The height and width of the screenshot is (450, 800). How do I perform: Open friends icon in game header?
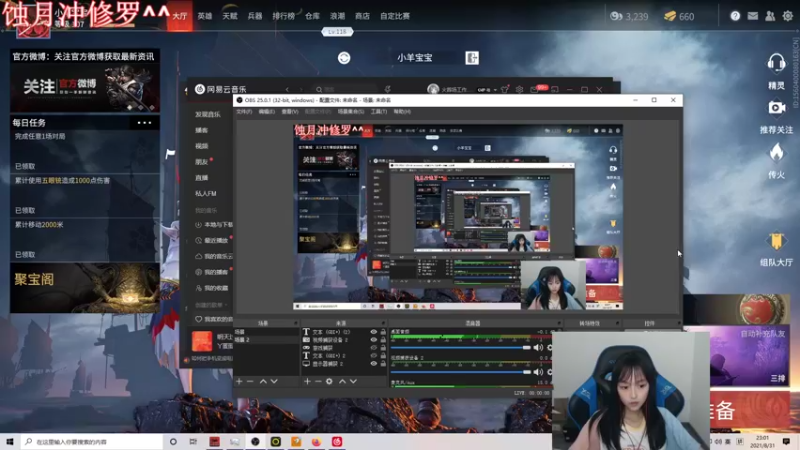click(x=770, y=16)
